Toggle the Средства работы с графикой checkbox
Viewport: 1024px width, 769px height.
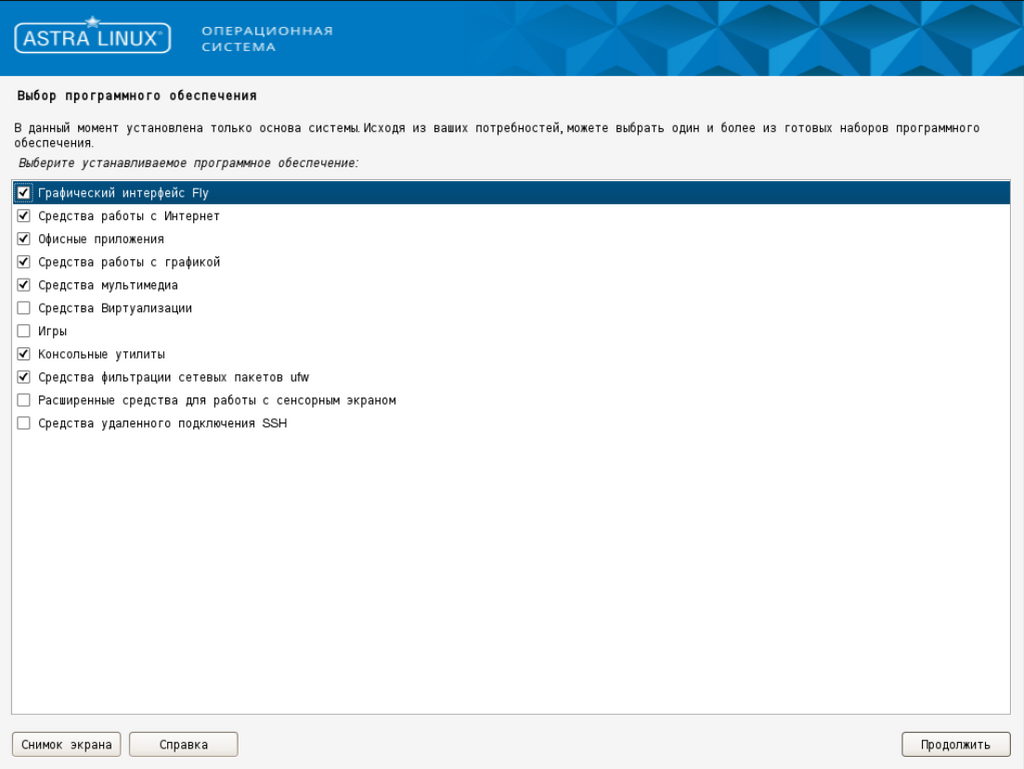point(24,262)
